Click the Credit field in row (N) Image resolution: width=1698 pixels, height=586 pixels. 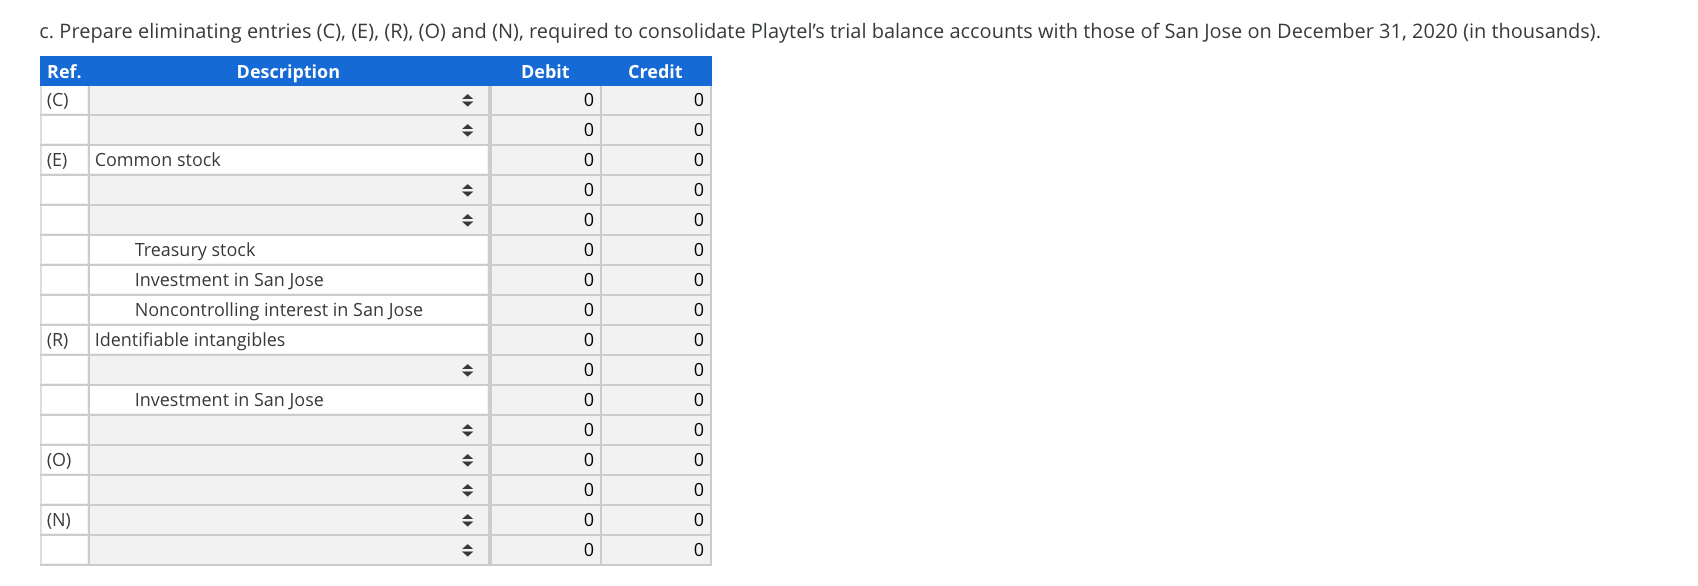[656, 520]
